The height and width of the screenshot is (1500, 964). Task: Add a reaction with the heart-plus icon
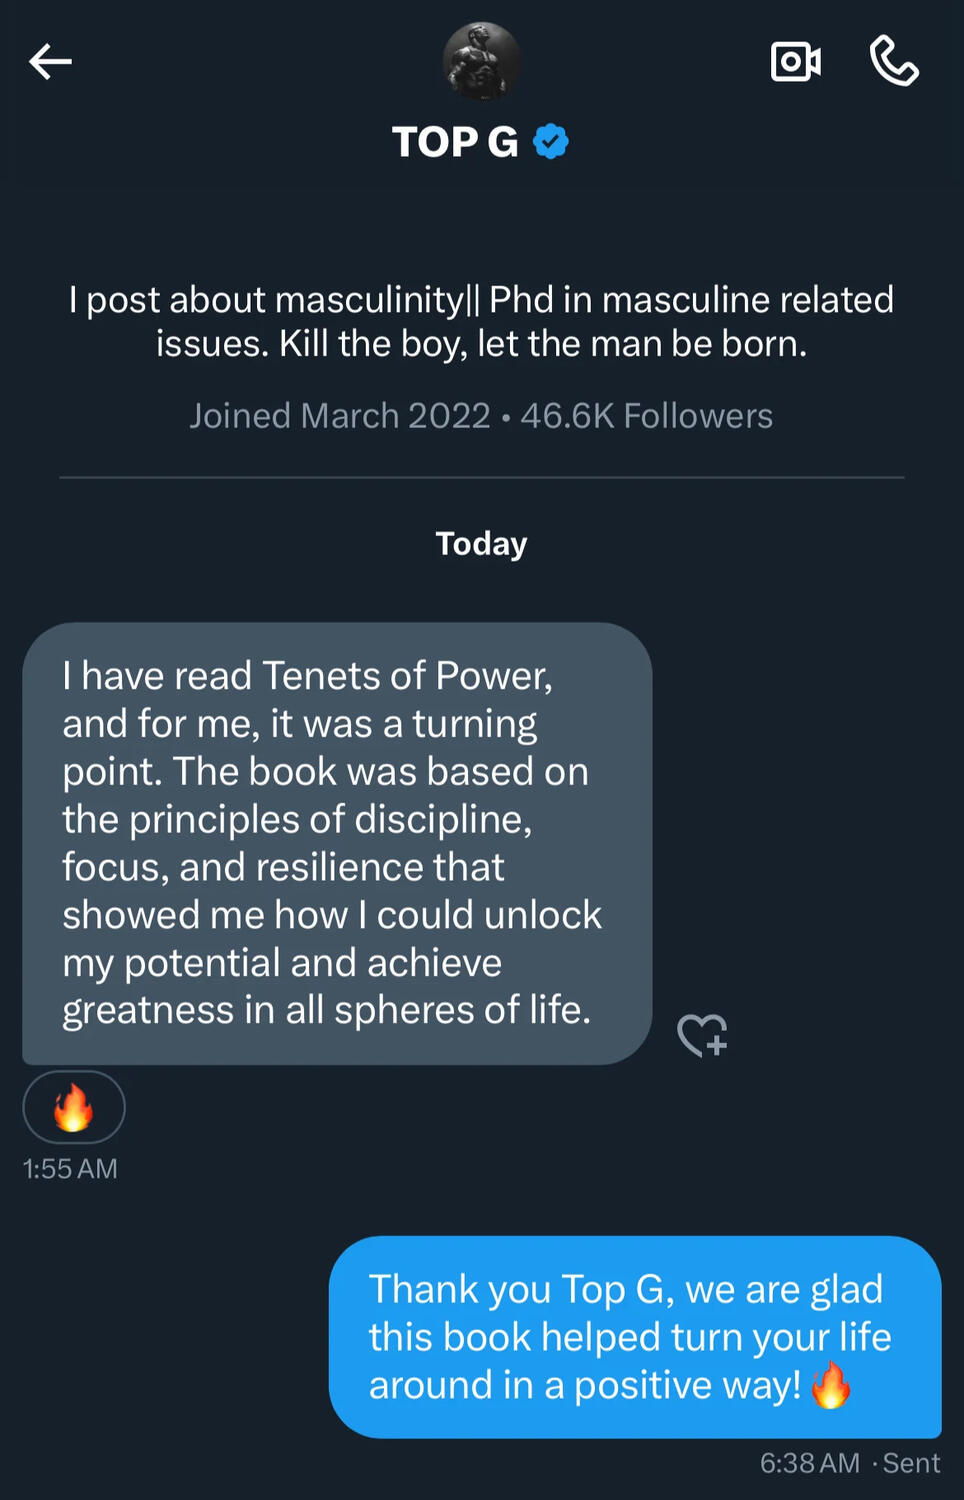click(702, 1035)
